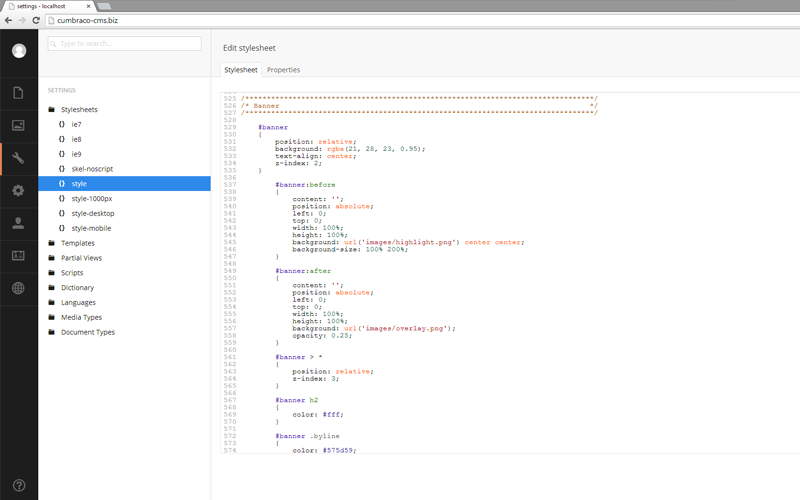Open the Document Types tree node

(x=88, y=332)
